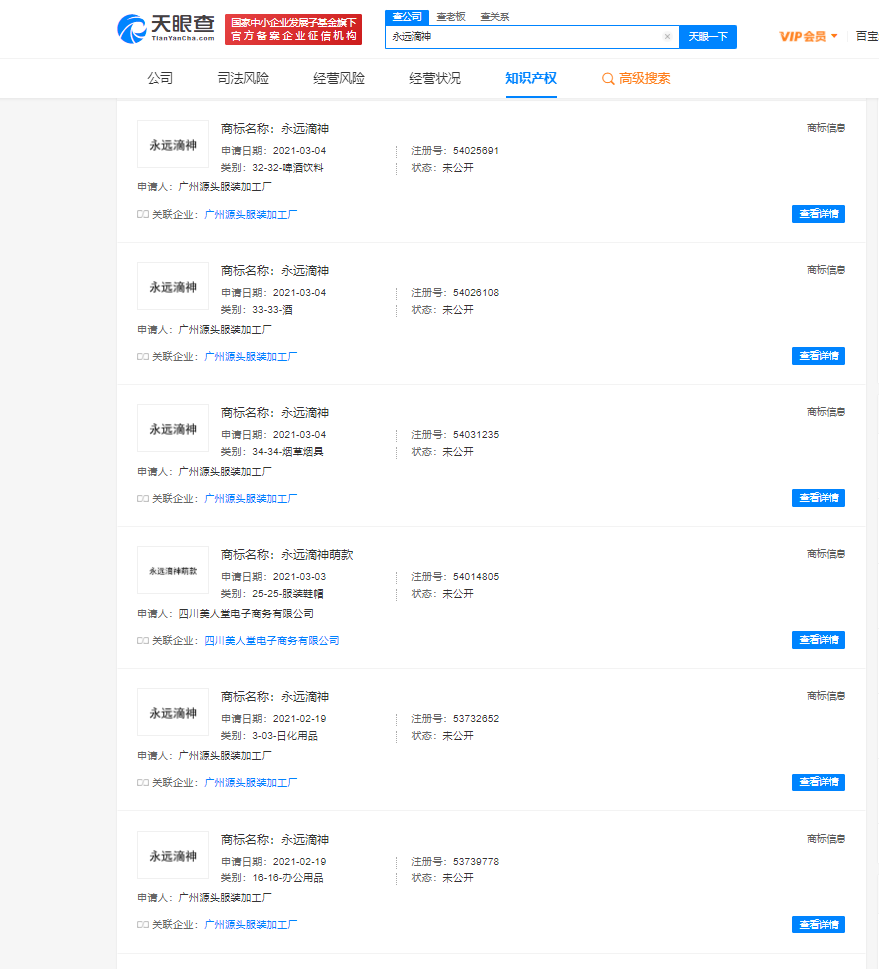This screenshot has height=969, width=879.
Task: View details for registration 54025691
Action: click(818, 214)
